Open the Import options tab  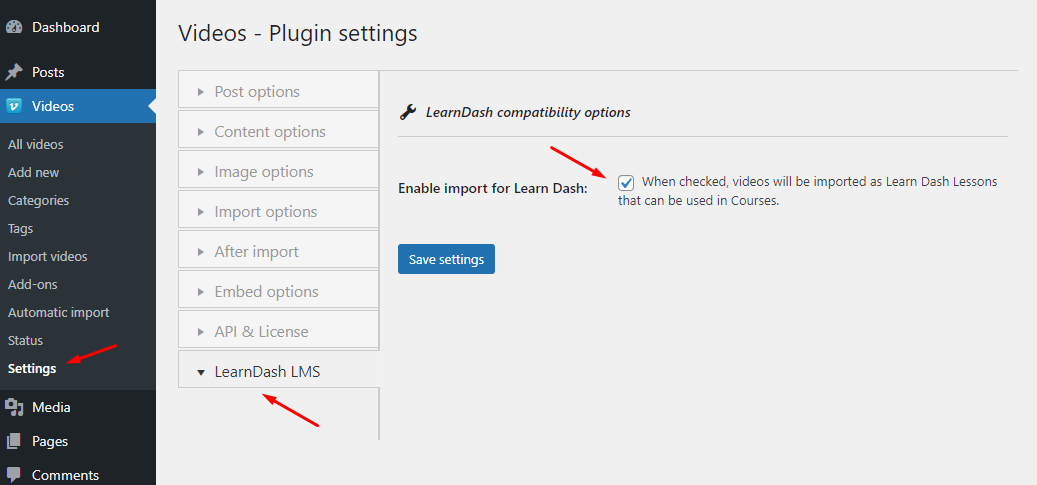[x=278, y=212]
